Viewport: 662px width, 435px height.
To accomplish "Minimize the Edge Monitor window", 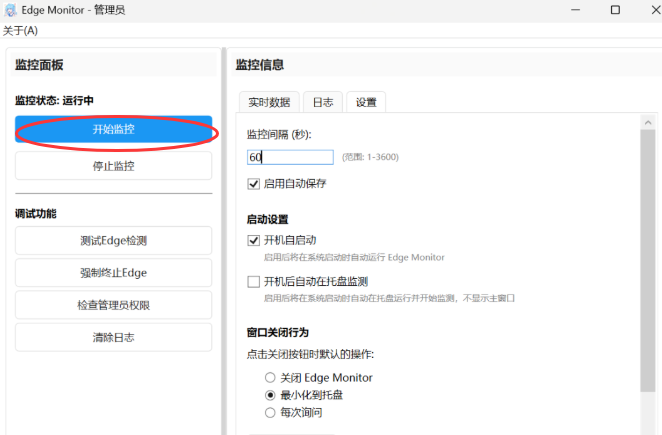I will [x=575, y=10].
